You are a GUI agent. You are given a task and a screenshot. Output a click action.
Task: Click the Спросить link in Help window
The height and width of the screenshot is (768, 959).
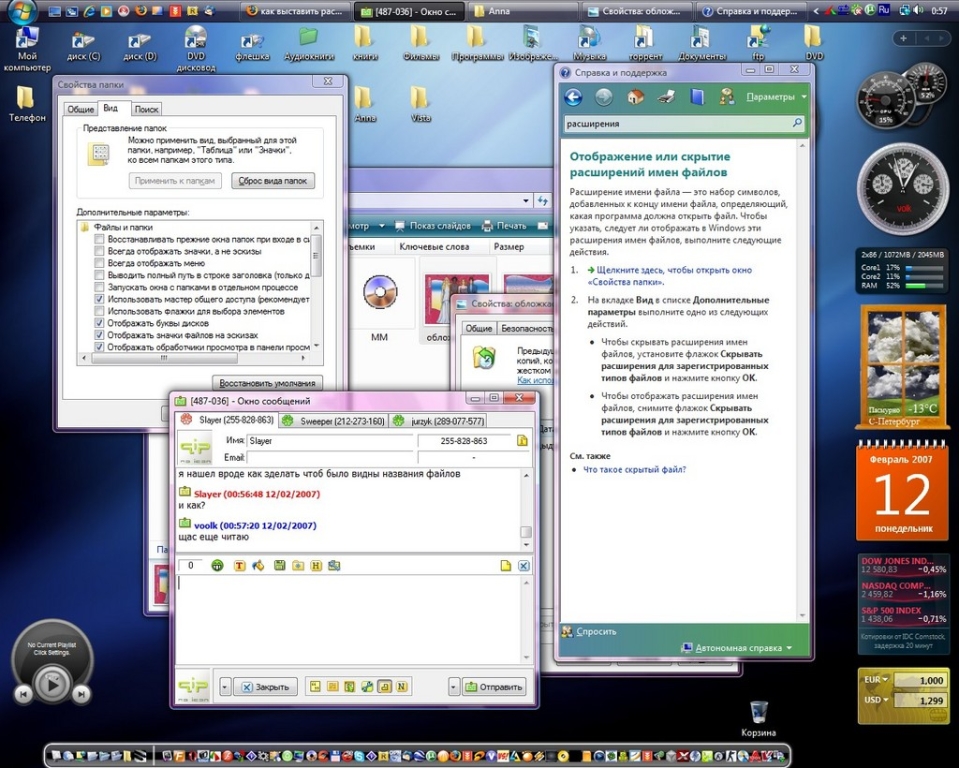pos(596,631)
